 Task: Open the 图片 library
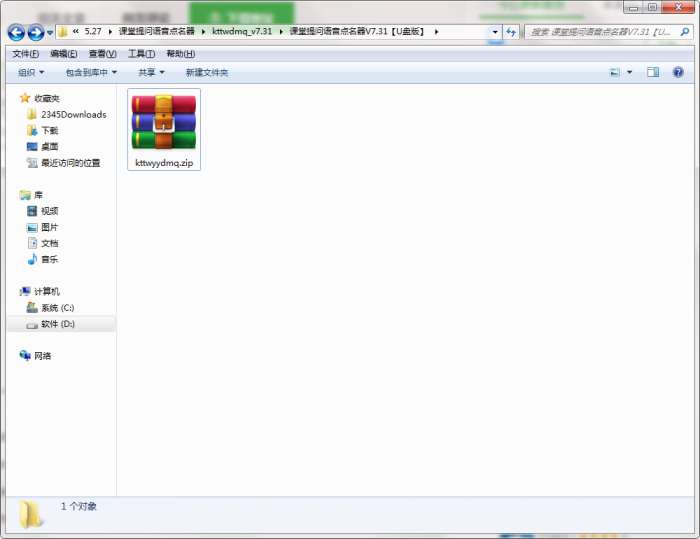pyautogui.click(x=50, y=227)
